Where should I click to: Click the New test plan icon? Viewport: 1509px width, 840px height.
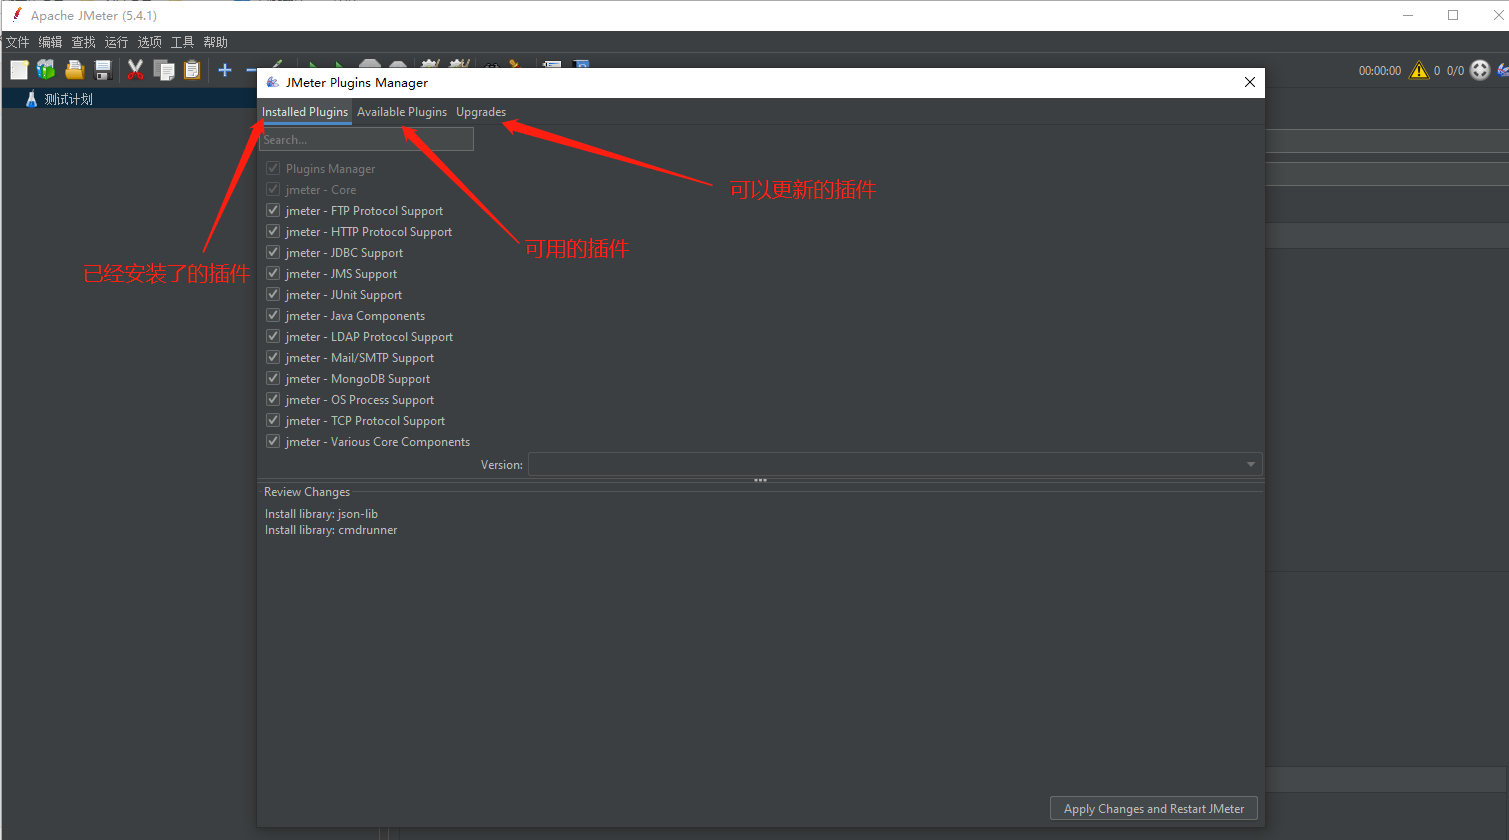coord(19,70)
